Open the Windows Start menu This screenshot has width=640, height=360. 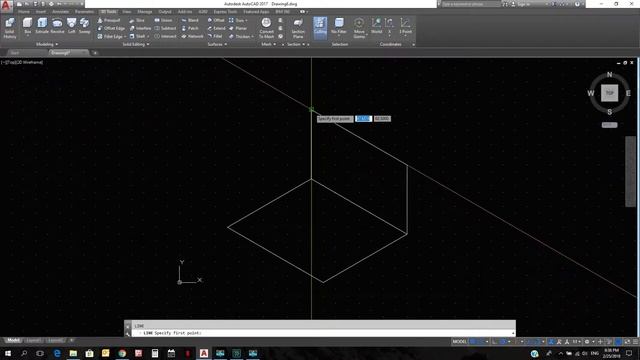pyautogui.click(x=7, y=353)
